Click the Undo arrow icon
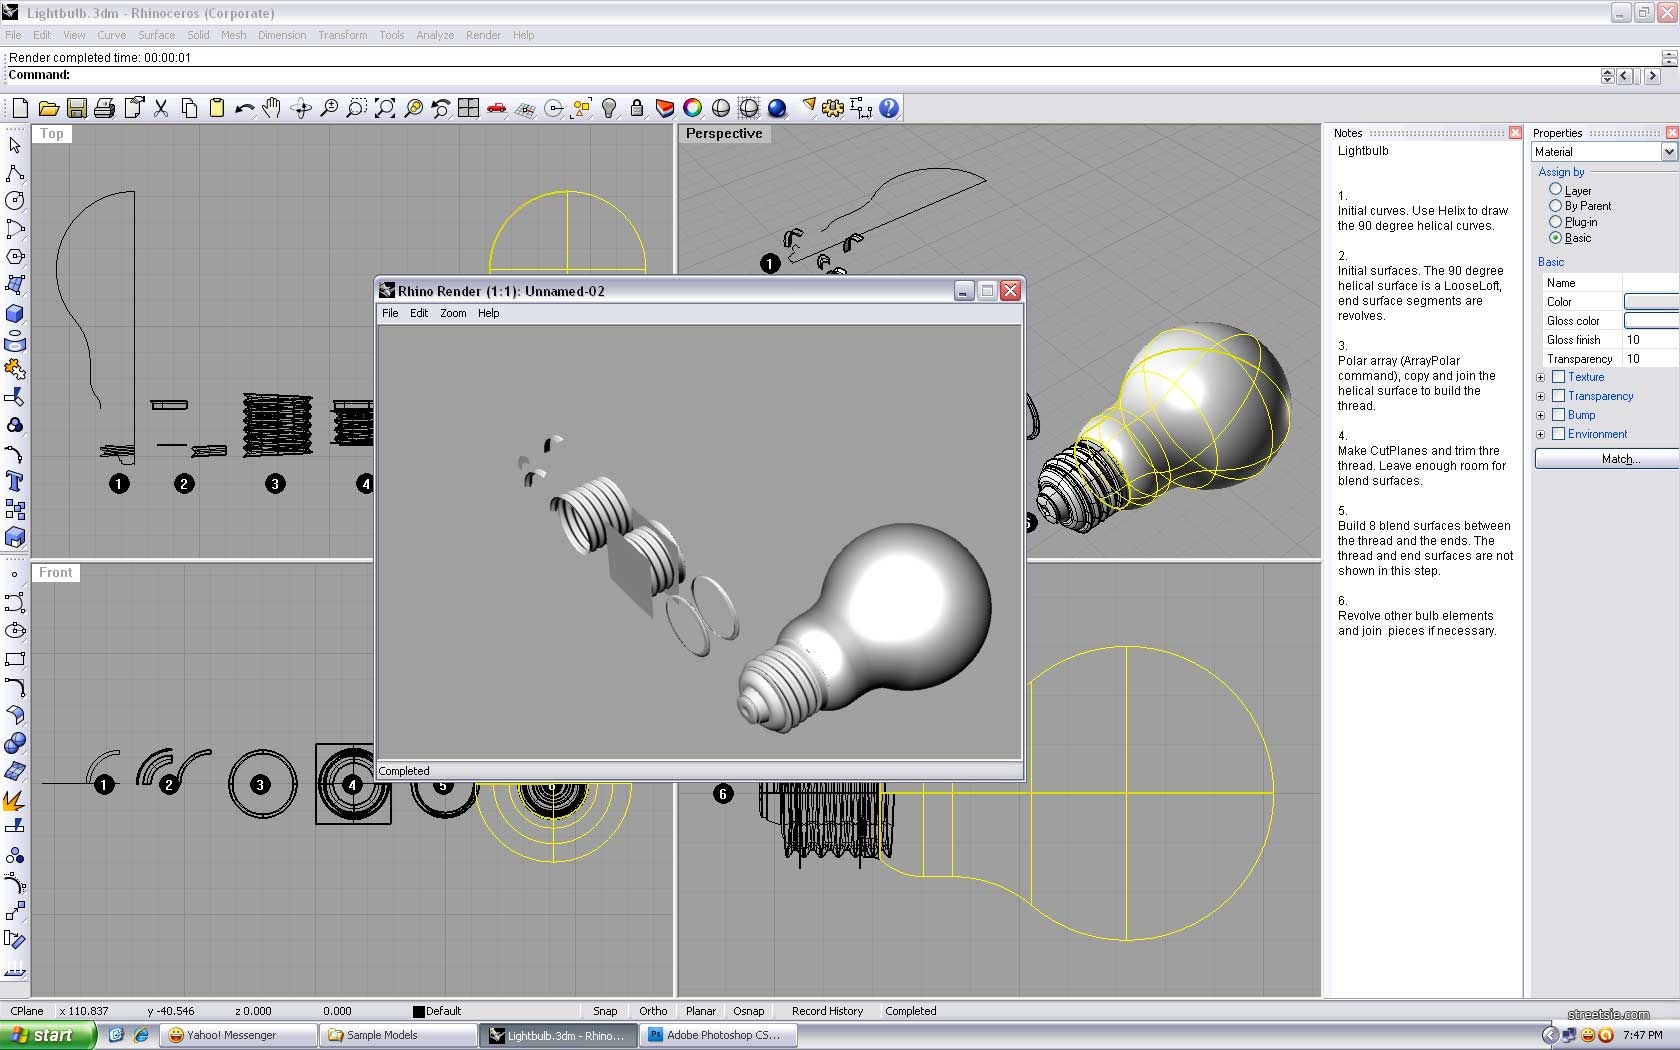 (244, 108)
